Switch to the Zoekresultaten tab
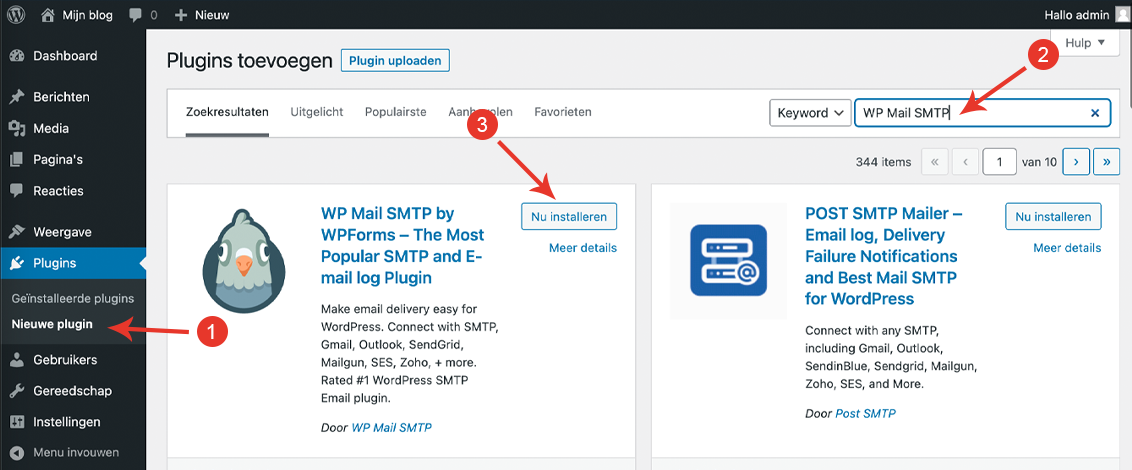This screenshot has height=470, width=1132. click(227, 112)
